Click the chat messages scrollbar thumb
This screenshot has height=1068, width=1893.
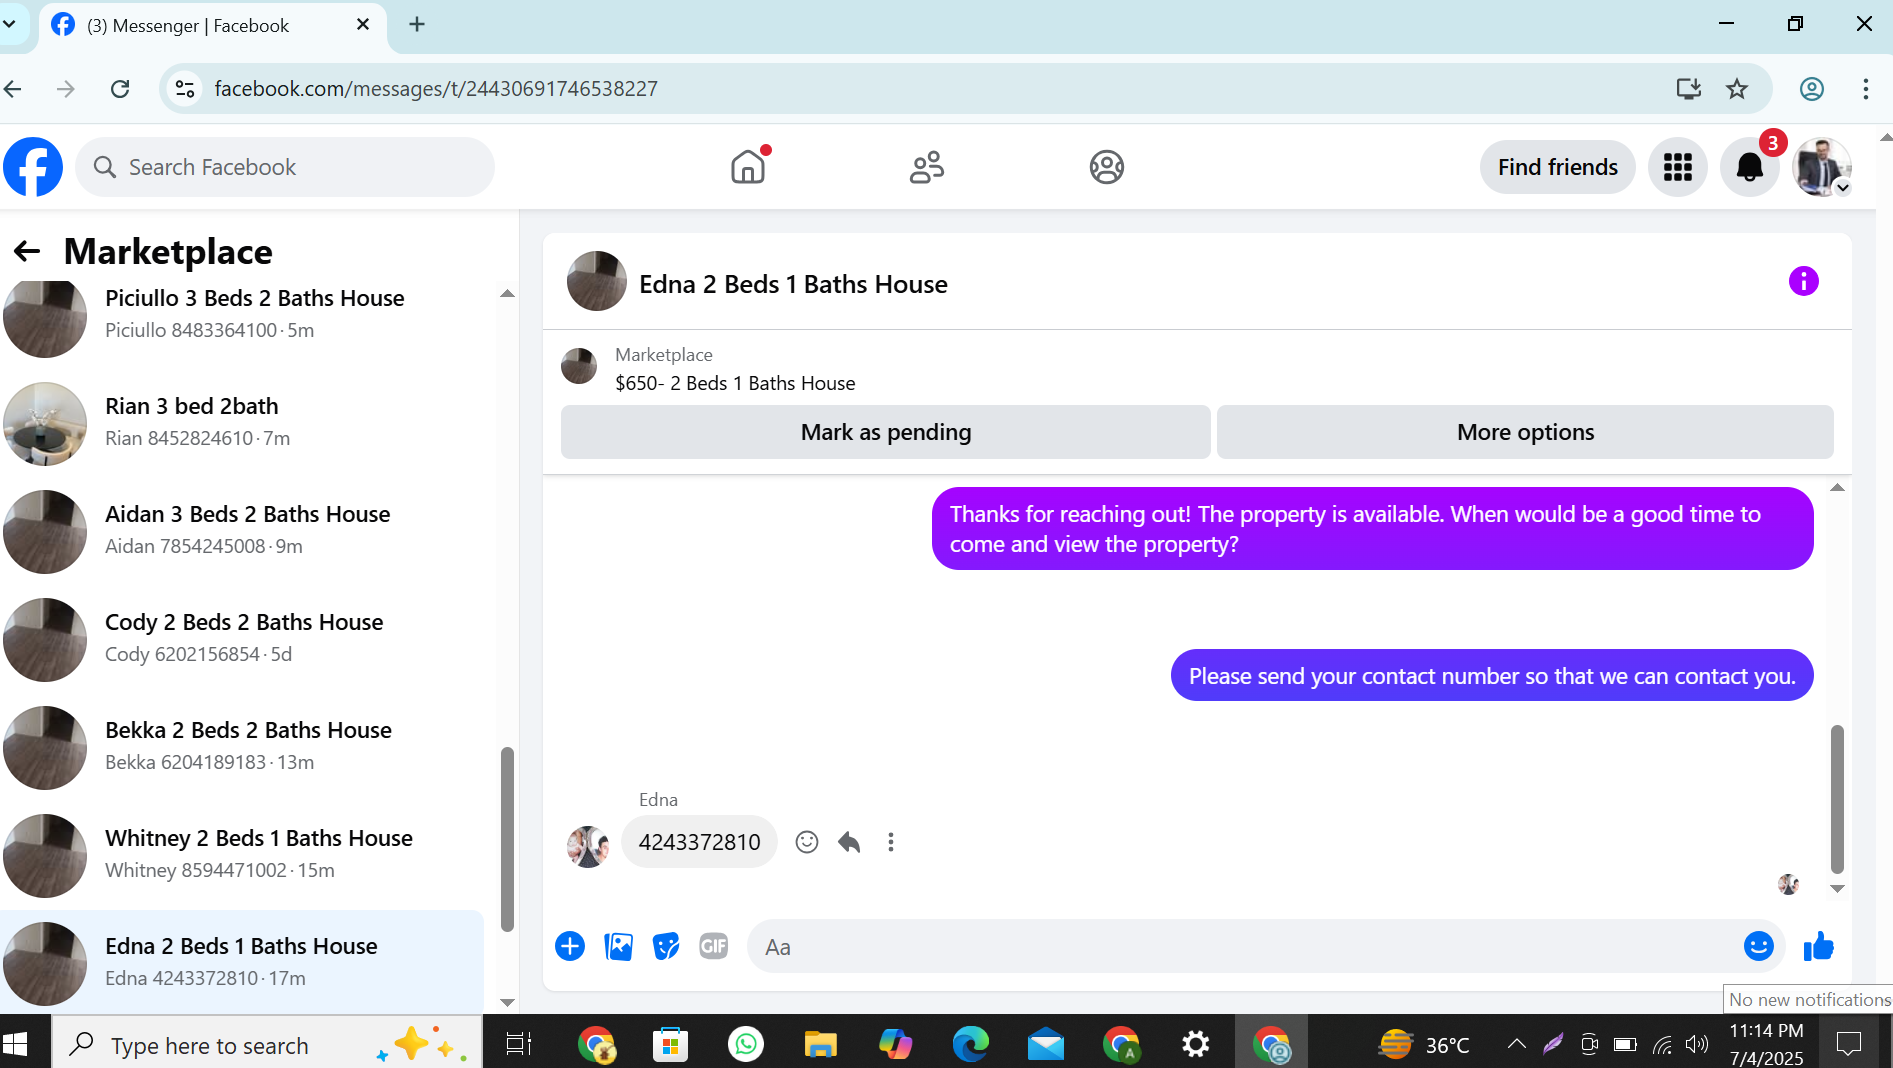pos(1837,800)
